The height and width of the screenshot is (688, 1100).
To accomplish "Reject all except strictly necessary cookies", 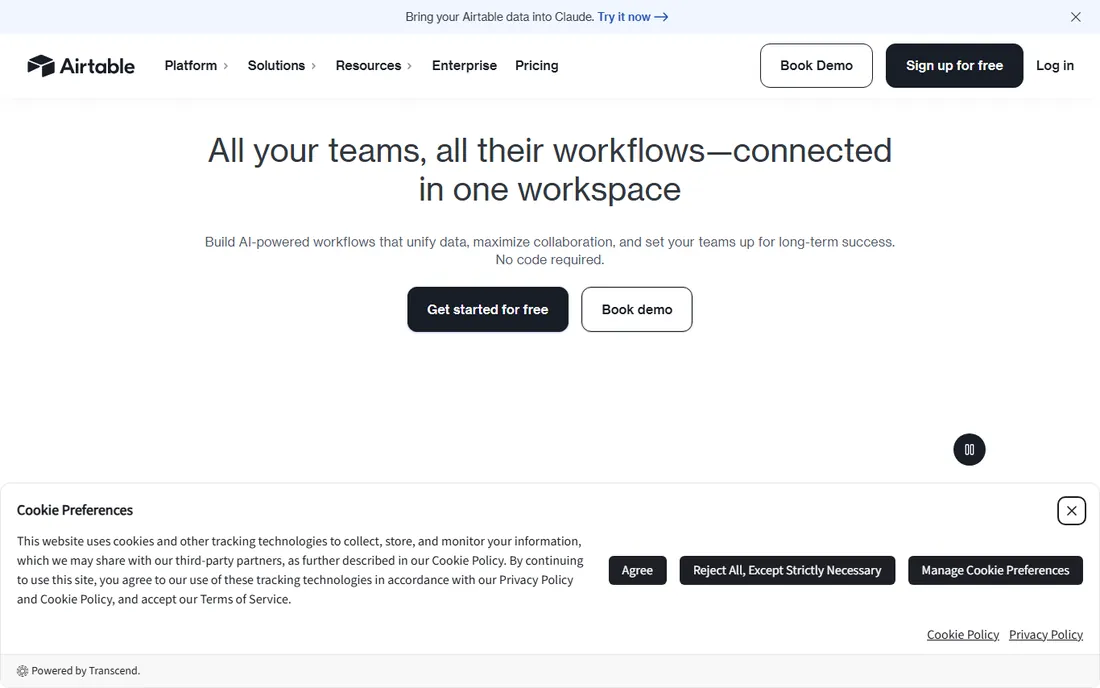I will (786, 570).
